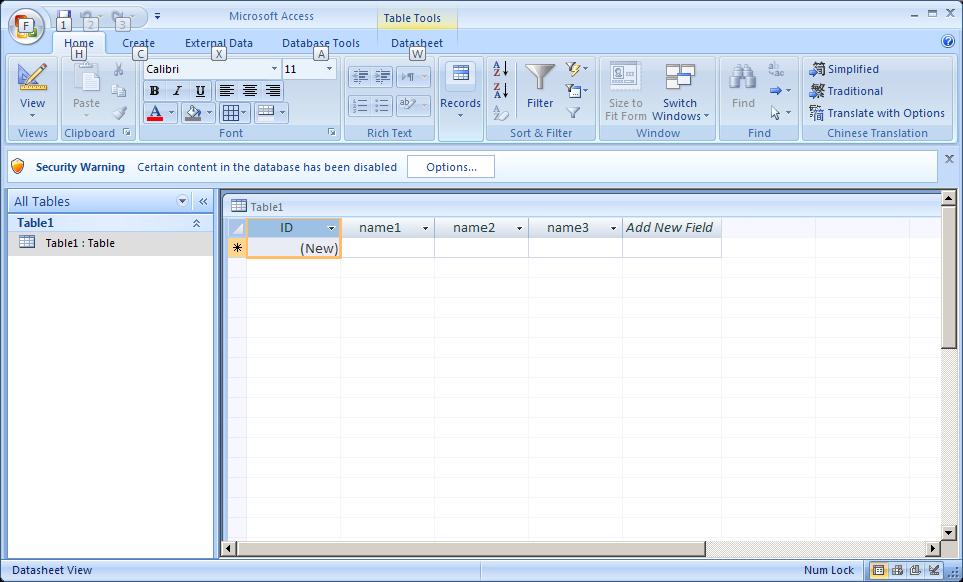
Task: Click the Decrease Indent icon
Action: pos(360,77)
